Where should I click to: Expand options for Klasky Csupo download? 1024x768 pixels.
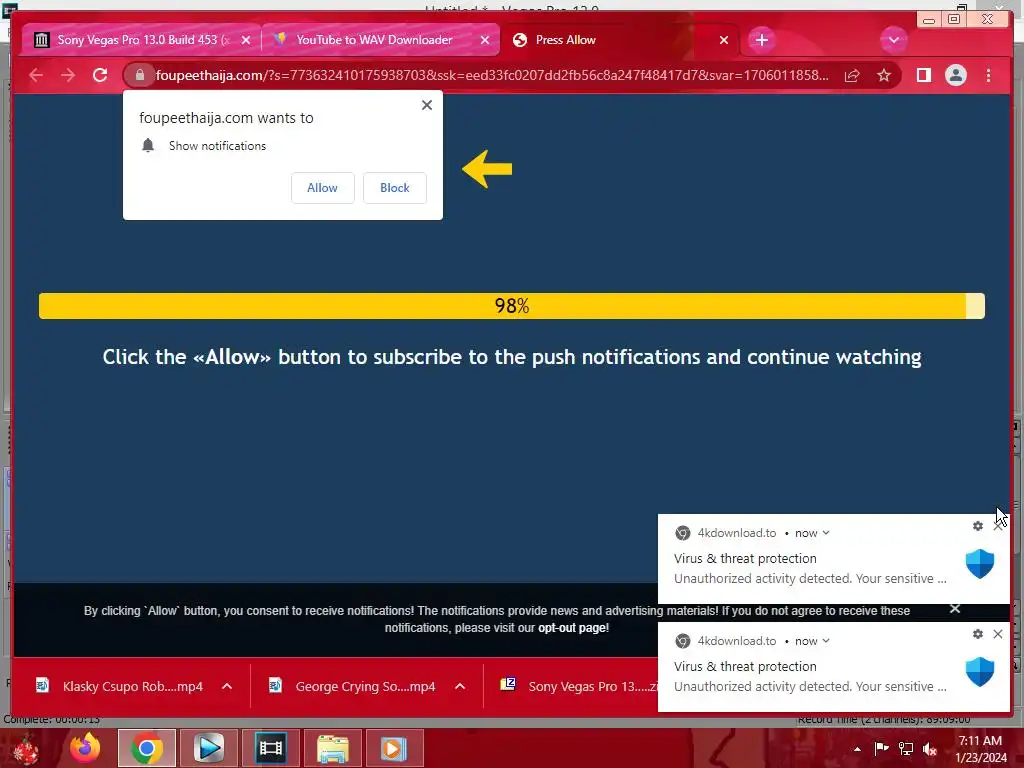(227, 686)
